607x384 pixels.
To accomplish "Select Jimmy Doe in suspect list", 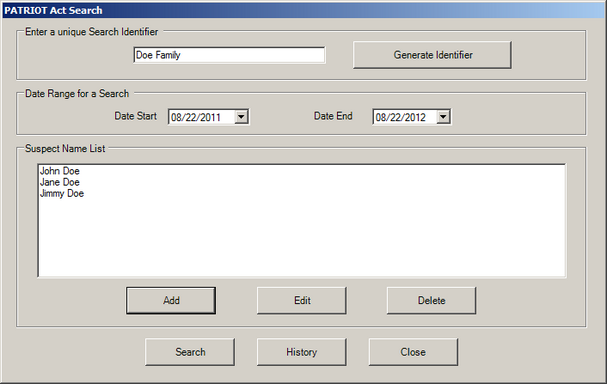I will tap(62, 193).
